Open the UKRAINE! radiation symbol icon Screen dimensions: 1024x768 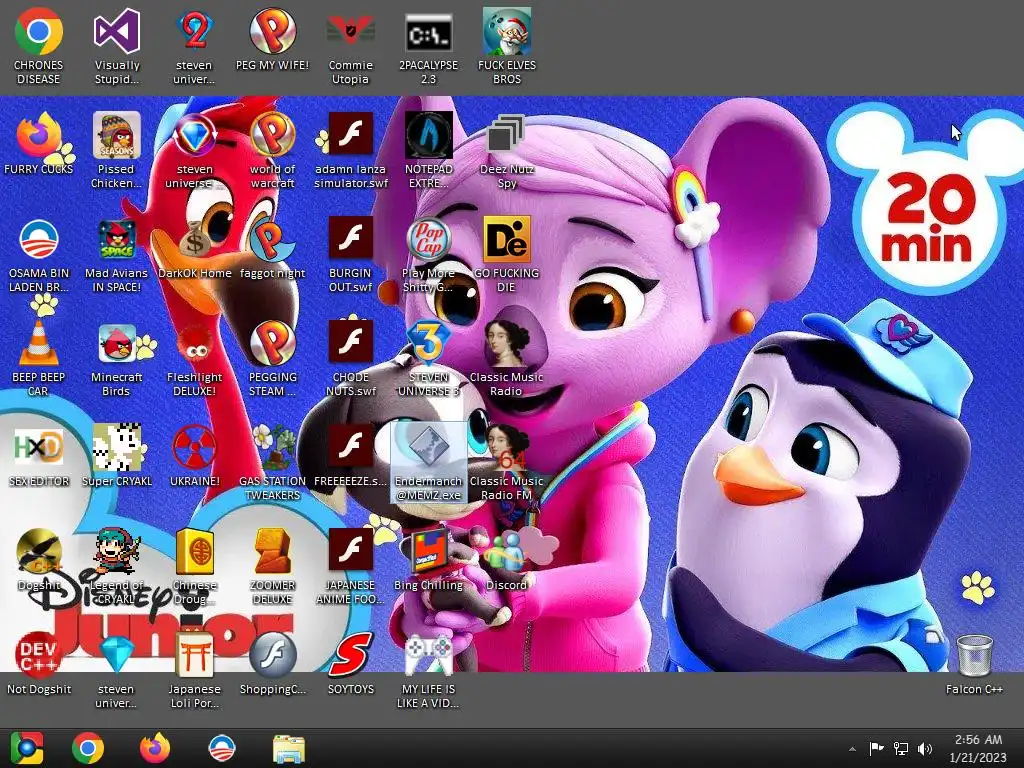coord(195,455)
